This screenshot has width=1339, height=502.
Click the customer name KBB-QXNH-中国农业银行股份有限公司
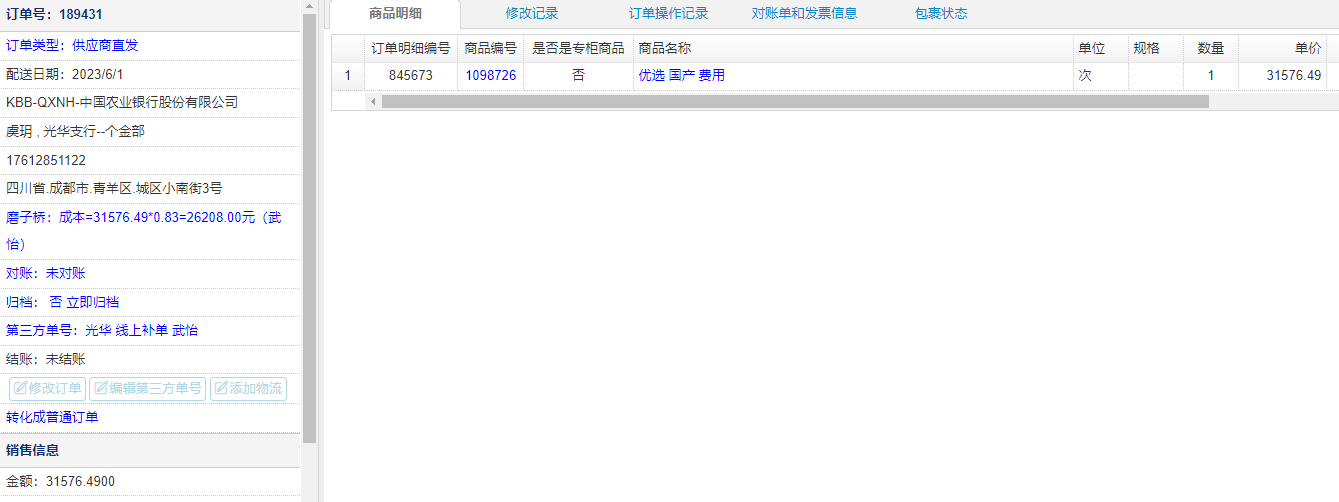point(122,102)
